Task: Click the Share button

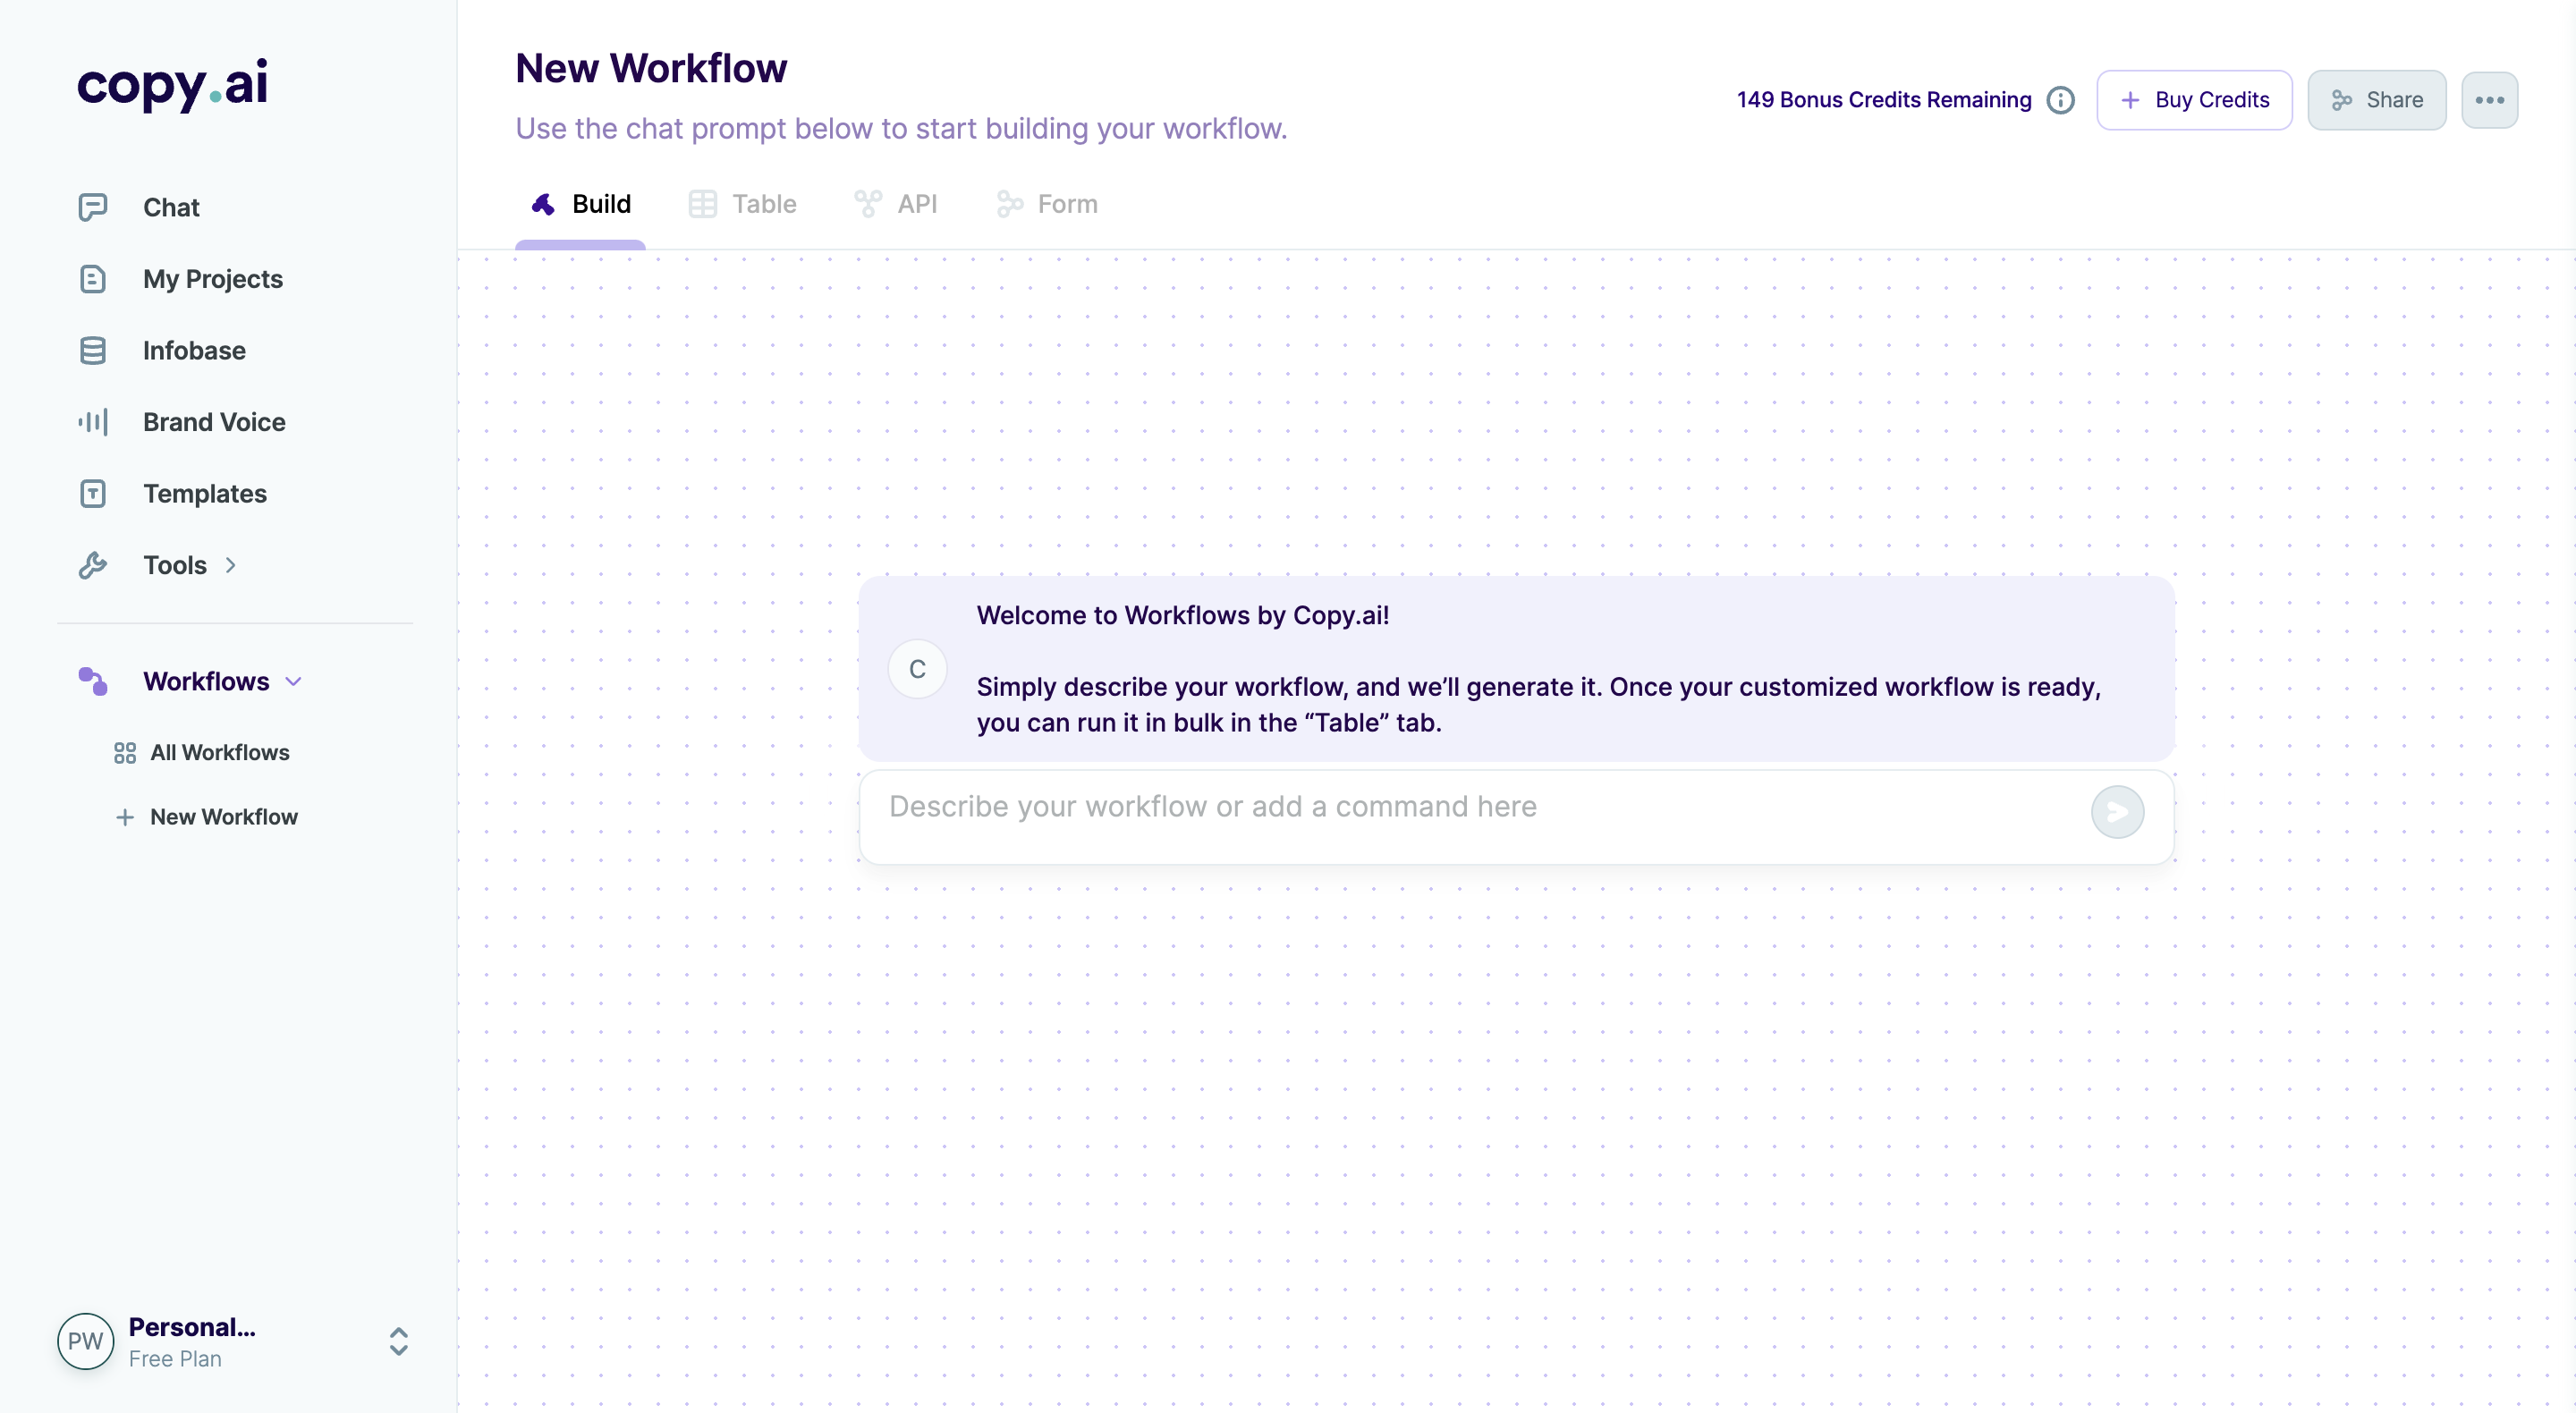Action: 2376,100
